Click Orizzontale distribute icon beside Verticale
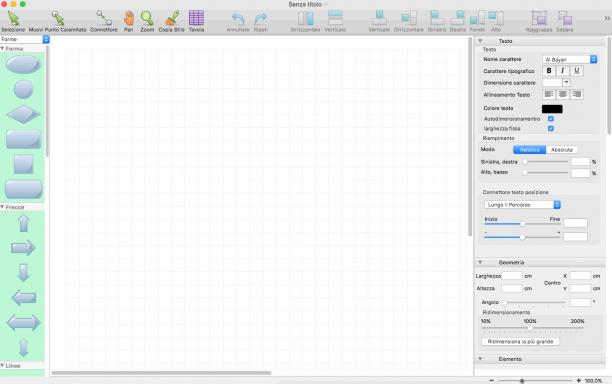Screen dimensions: 612x384 tap(305, 18)
